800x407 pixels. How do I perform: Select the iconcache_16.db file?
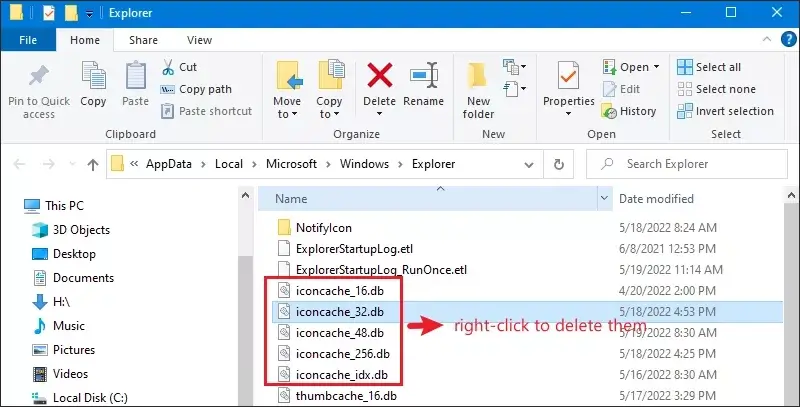(331, 291)
